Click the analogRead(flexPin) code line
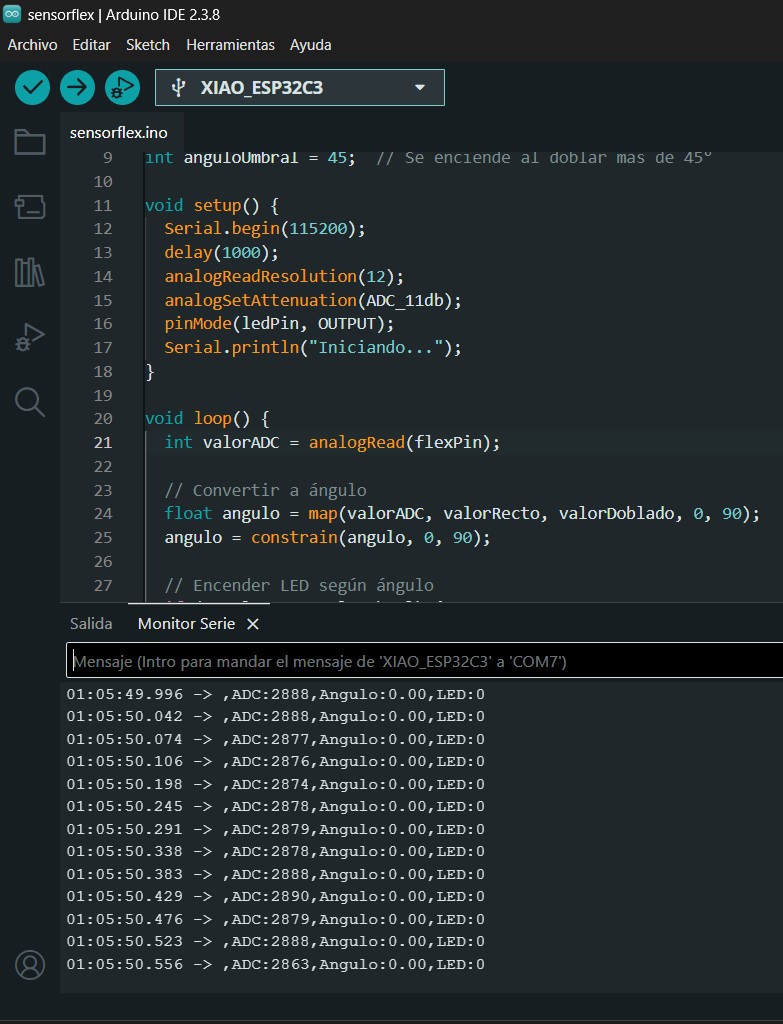Screen dimensions: 783x1024 (332, 443)
